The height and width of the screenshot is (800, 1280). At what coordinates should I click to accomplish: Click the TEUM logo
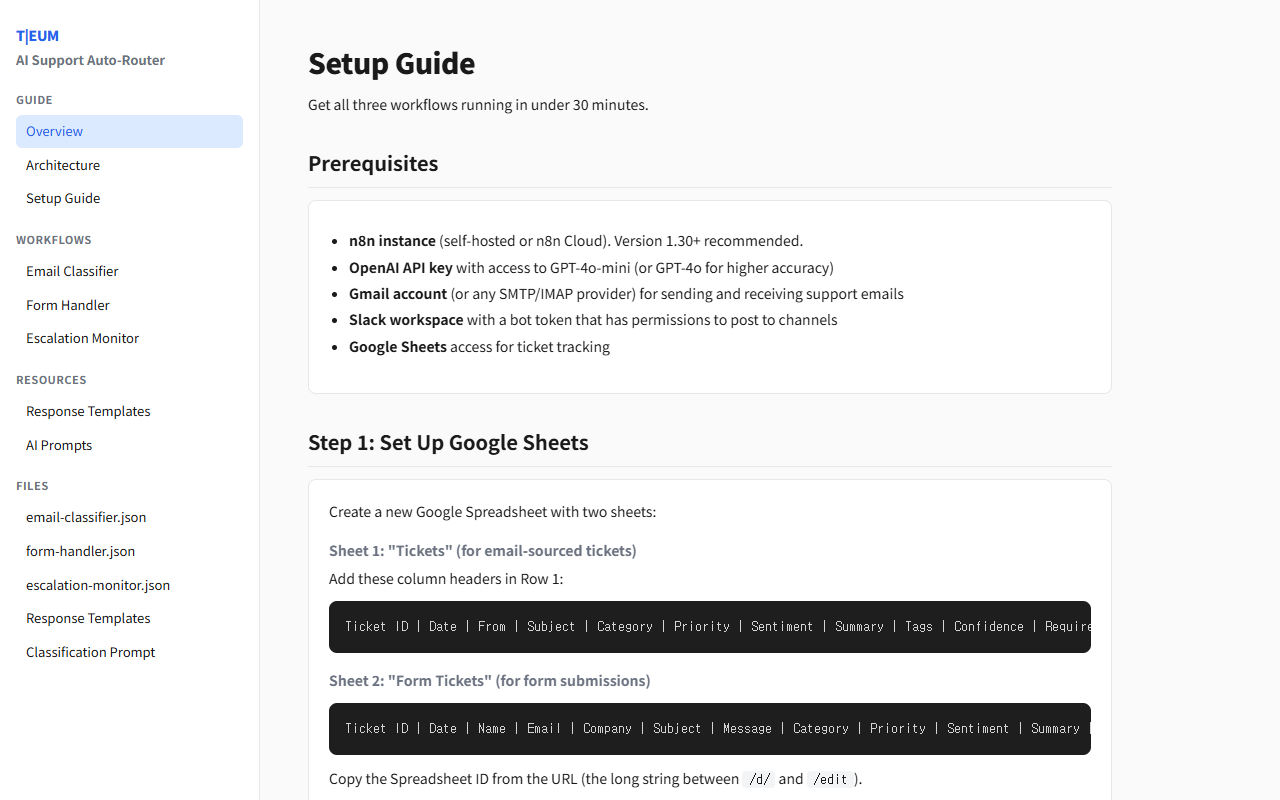[x=38, y=36]
